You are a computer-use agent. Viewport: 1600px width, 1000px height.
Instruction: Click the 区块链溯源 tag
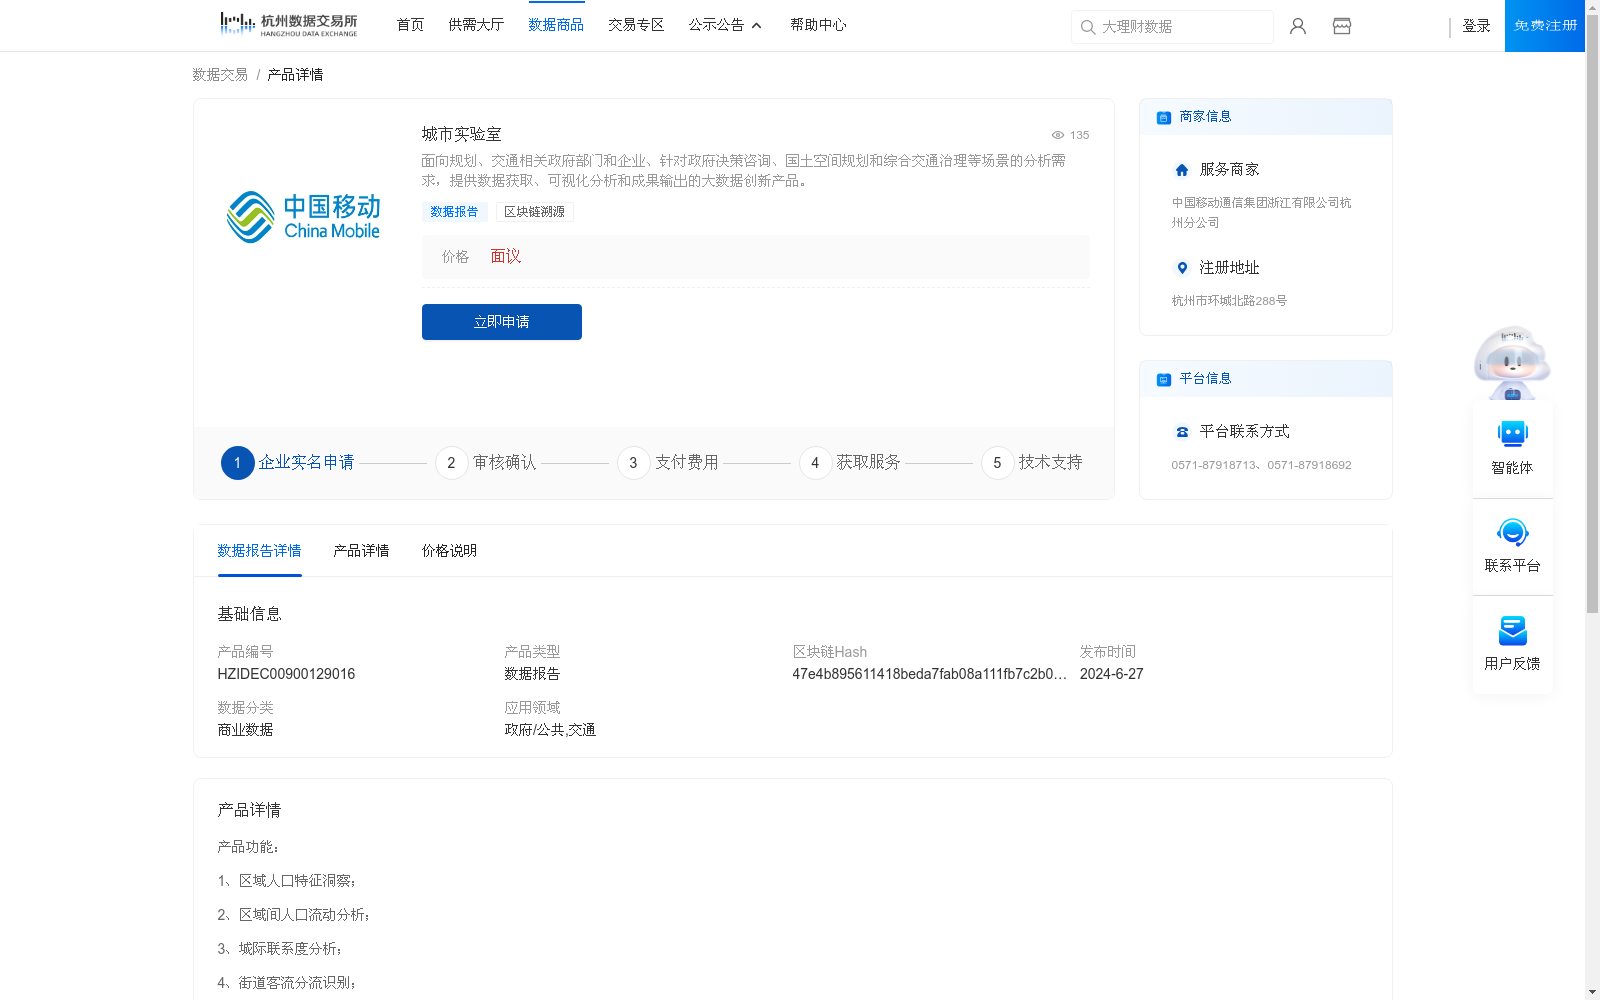click(x=535, y=212)
